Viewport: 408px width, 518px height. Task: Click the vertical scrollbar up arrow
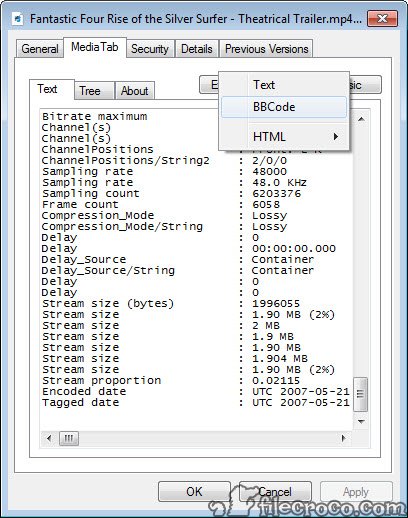[361, 119]
